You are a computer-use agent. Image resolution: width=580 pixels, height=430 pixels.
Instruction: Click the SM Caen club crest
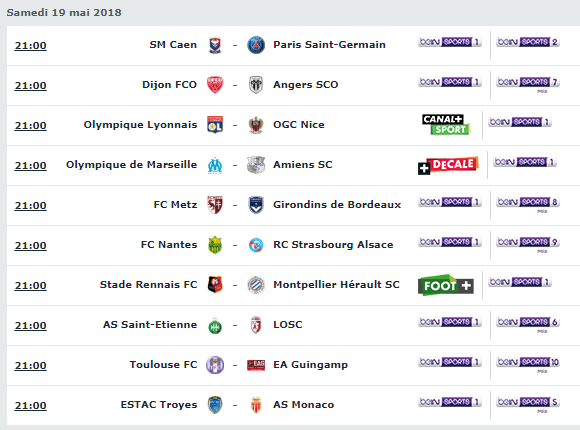click(x=215, y=45)
